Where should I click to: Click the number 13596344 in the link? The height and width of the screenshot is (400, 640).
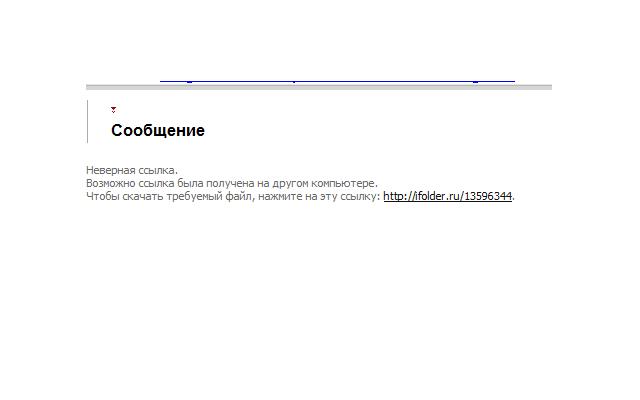(x=488, y=196)
